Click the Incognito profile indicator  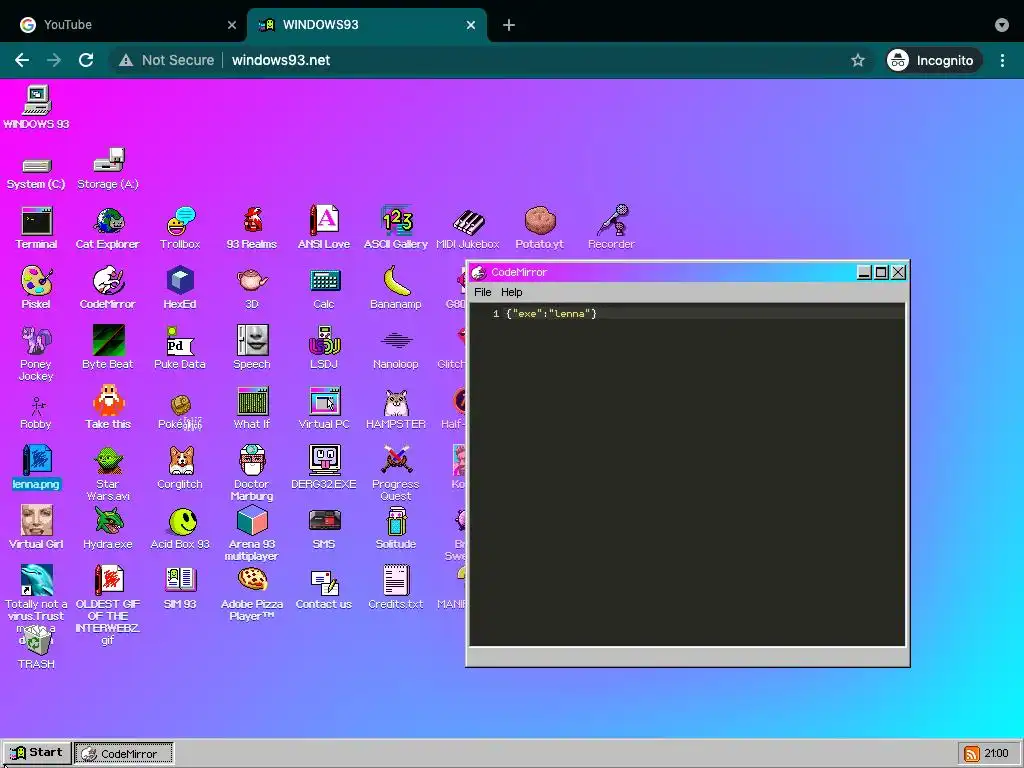pos(933,60)
